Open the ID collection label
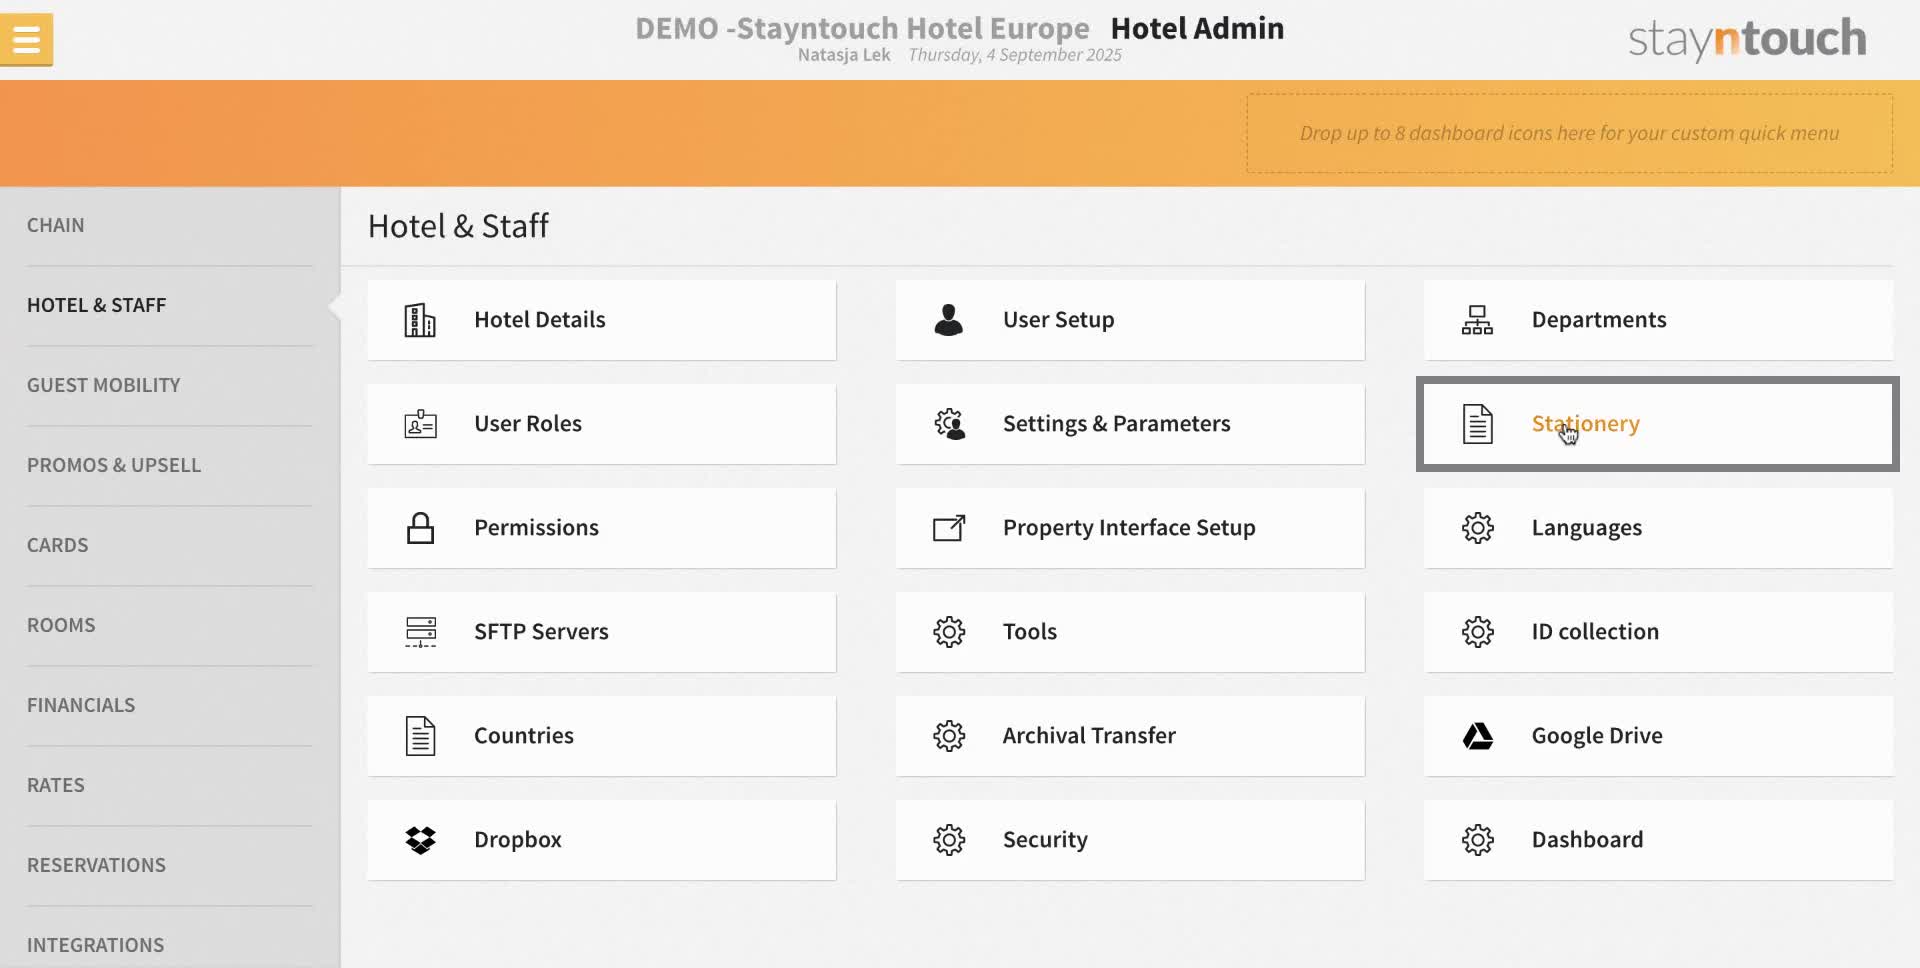1920x968 pixels. pos(1595,632)
